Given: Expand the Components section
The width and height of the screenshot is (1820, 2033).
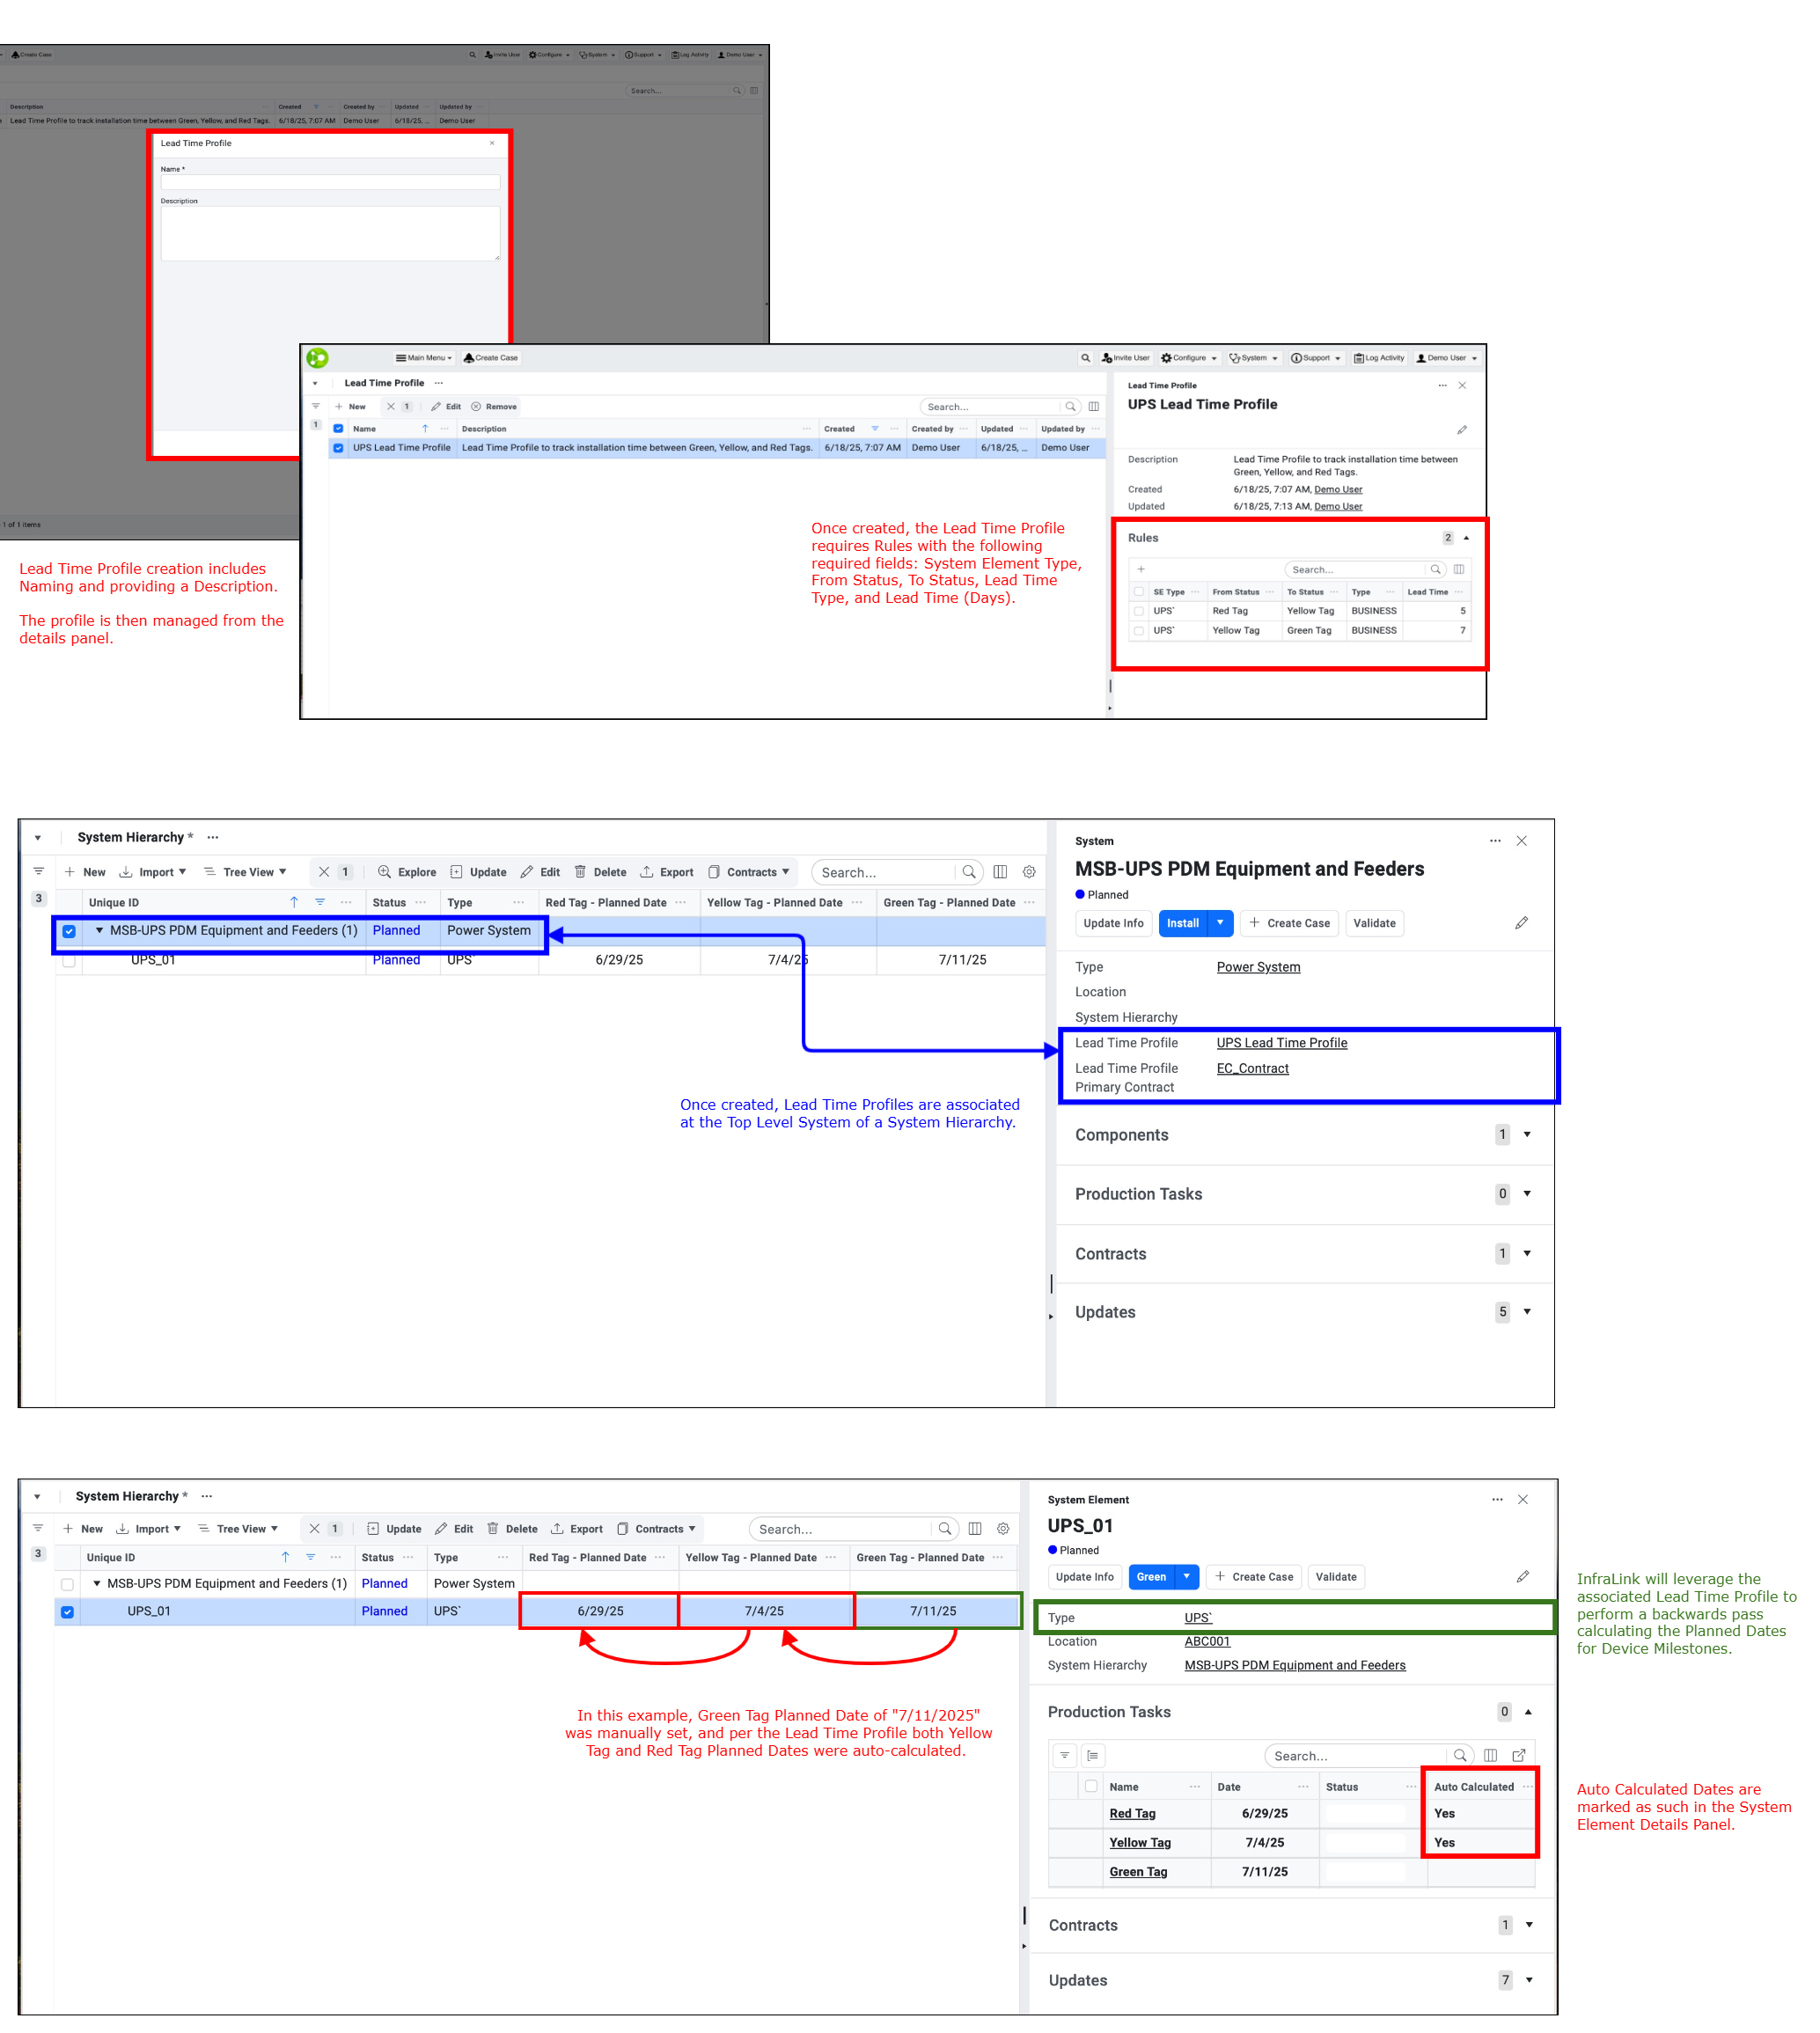Looking at the screenshot, I should click(1527, 1135).
